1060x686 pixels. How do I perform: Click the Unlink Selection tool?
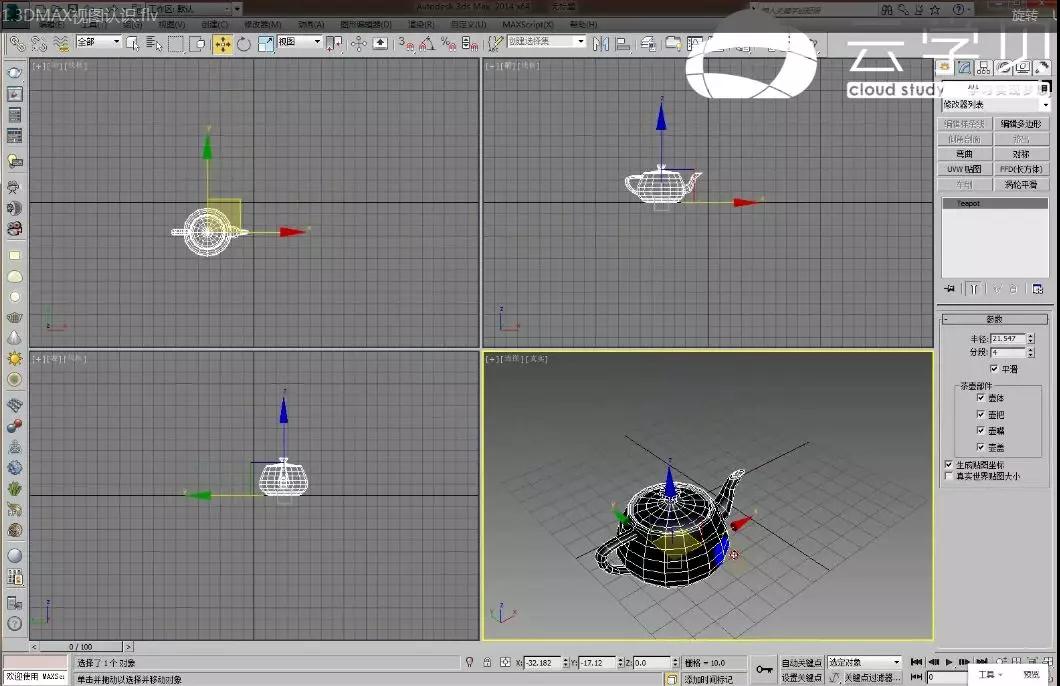[39, 45]
